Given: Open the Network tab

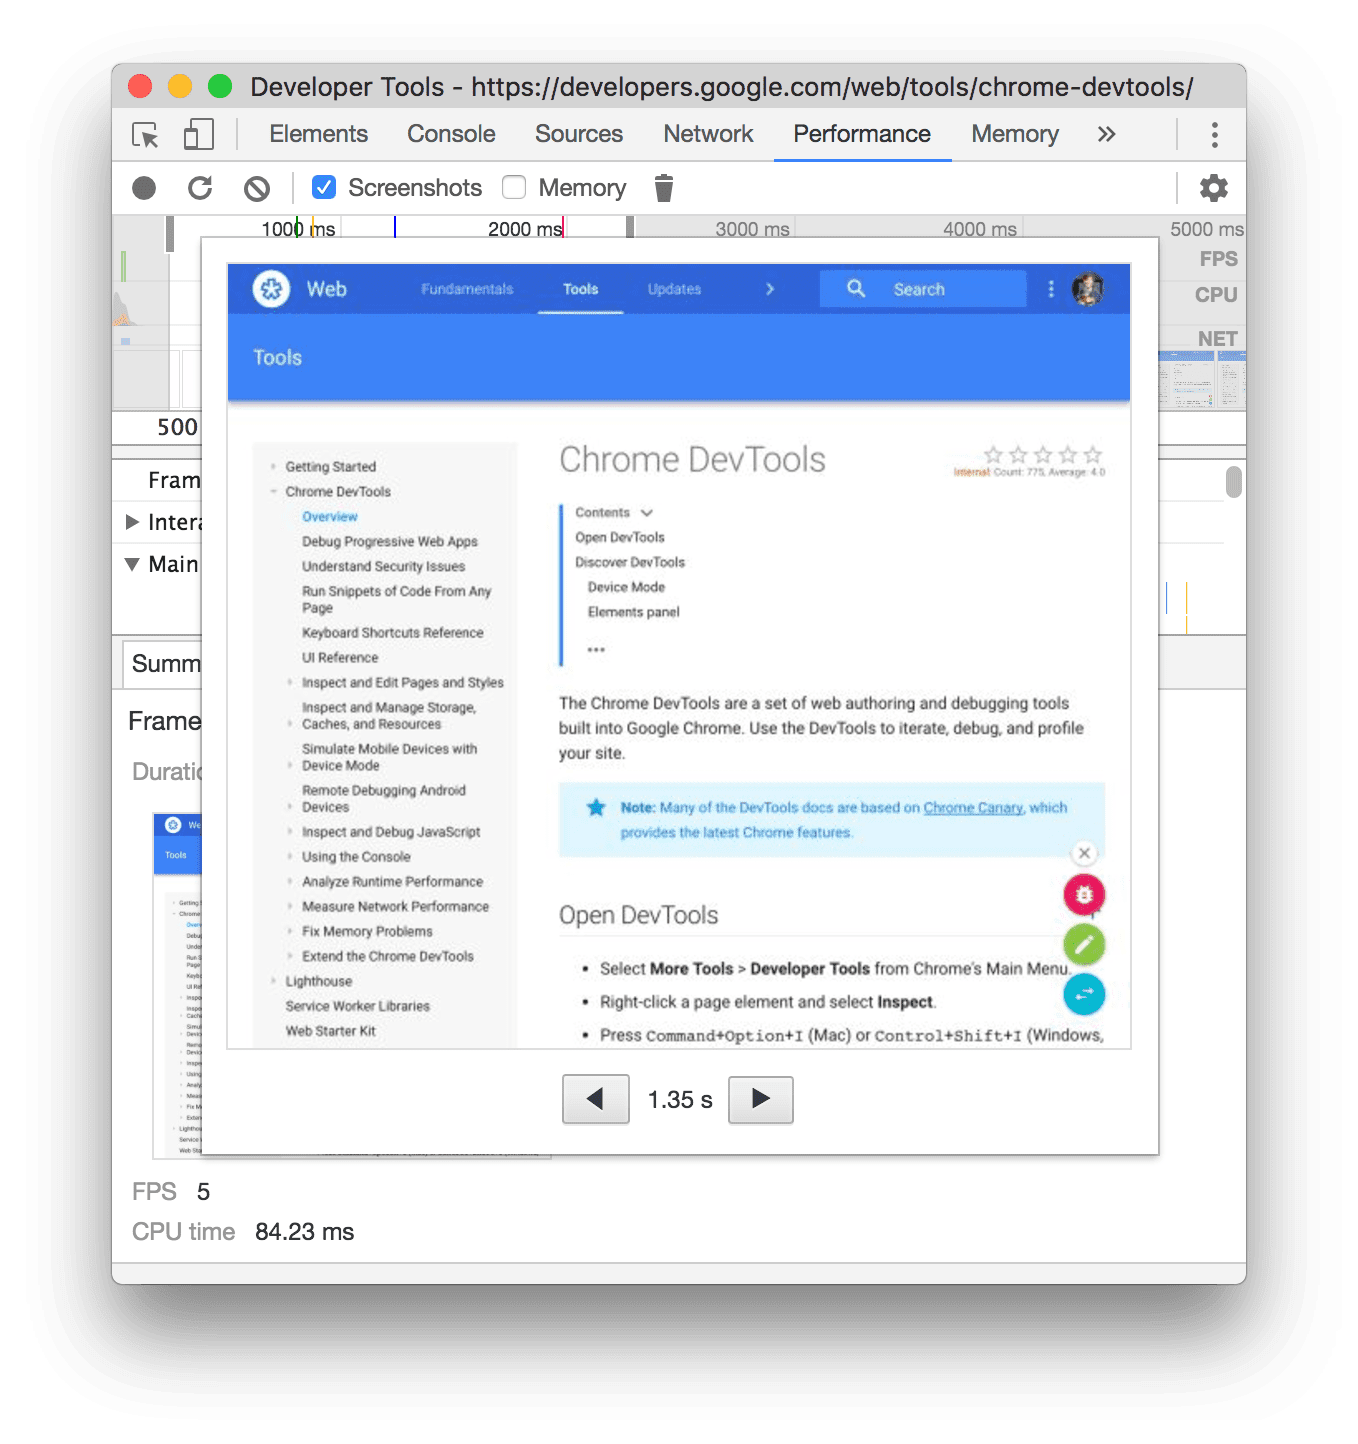Looking at the screenshot, I should [708, 134].
